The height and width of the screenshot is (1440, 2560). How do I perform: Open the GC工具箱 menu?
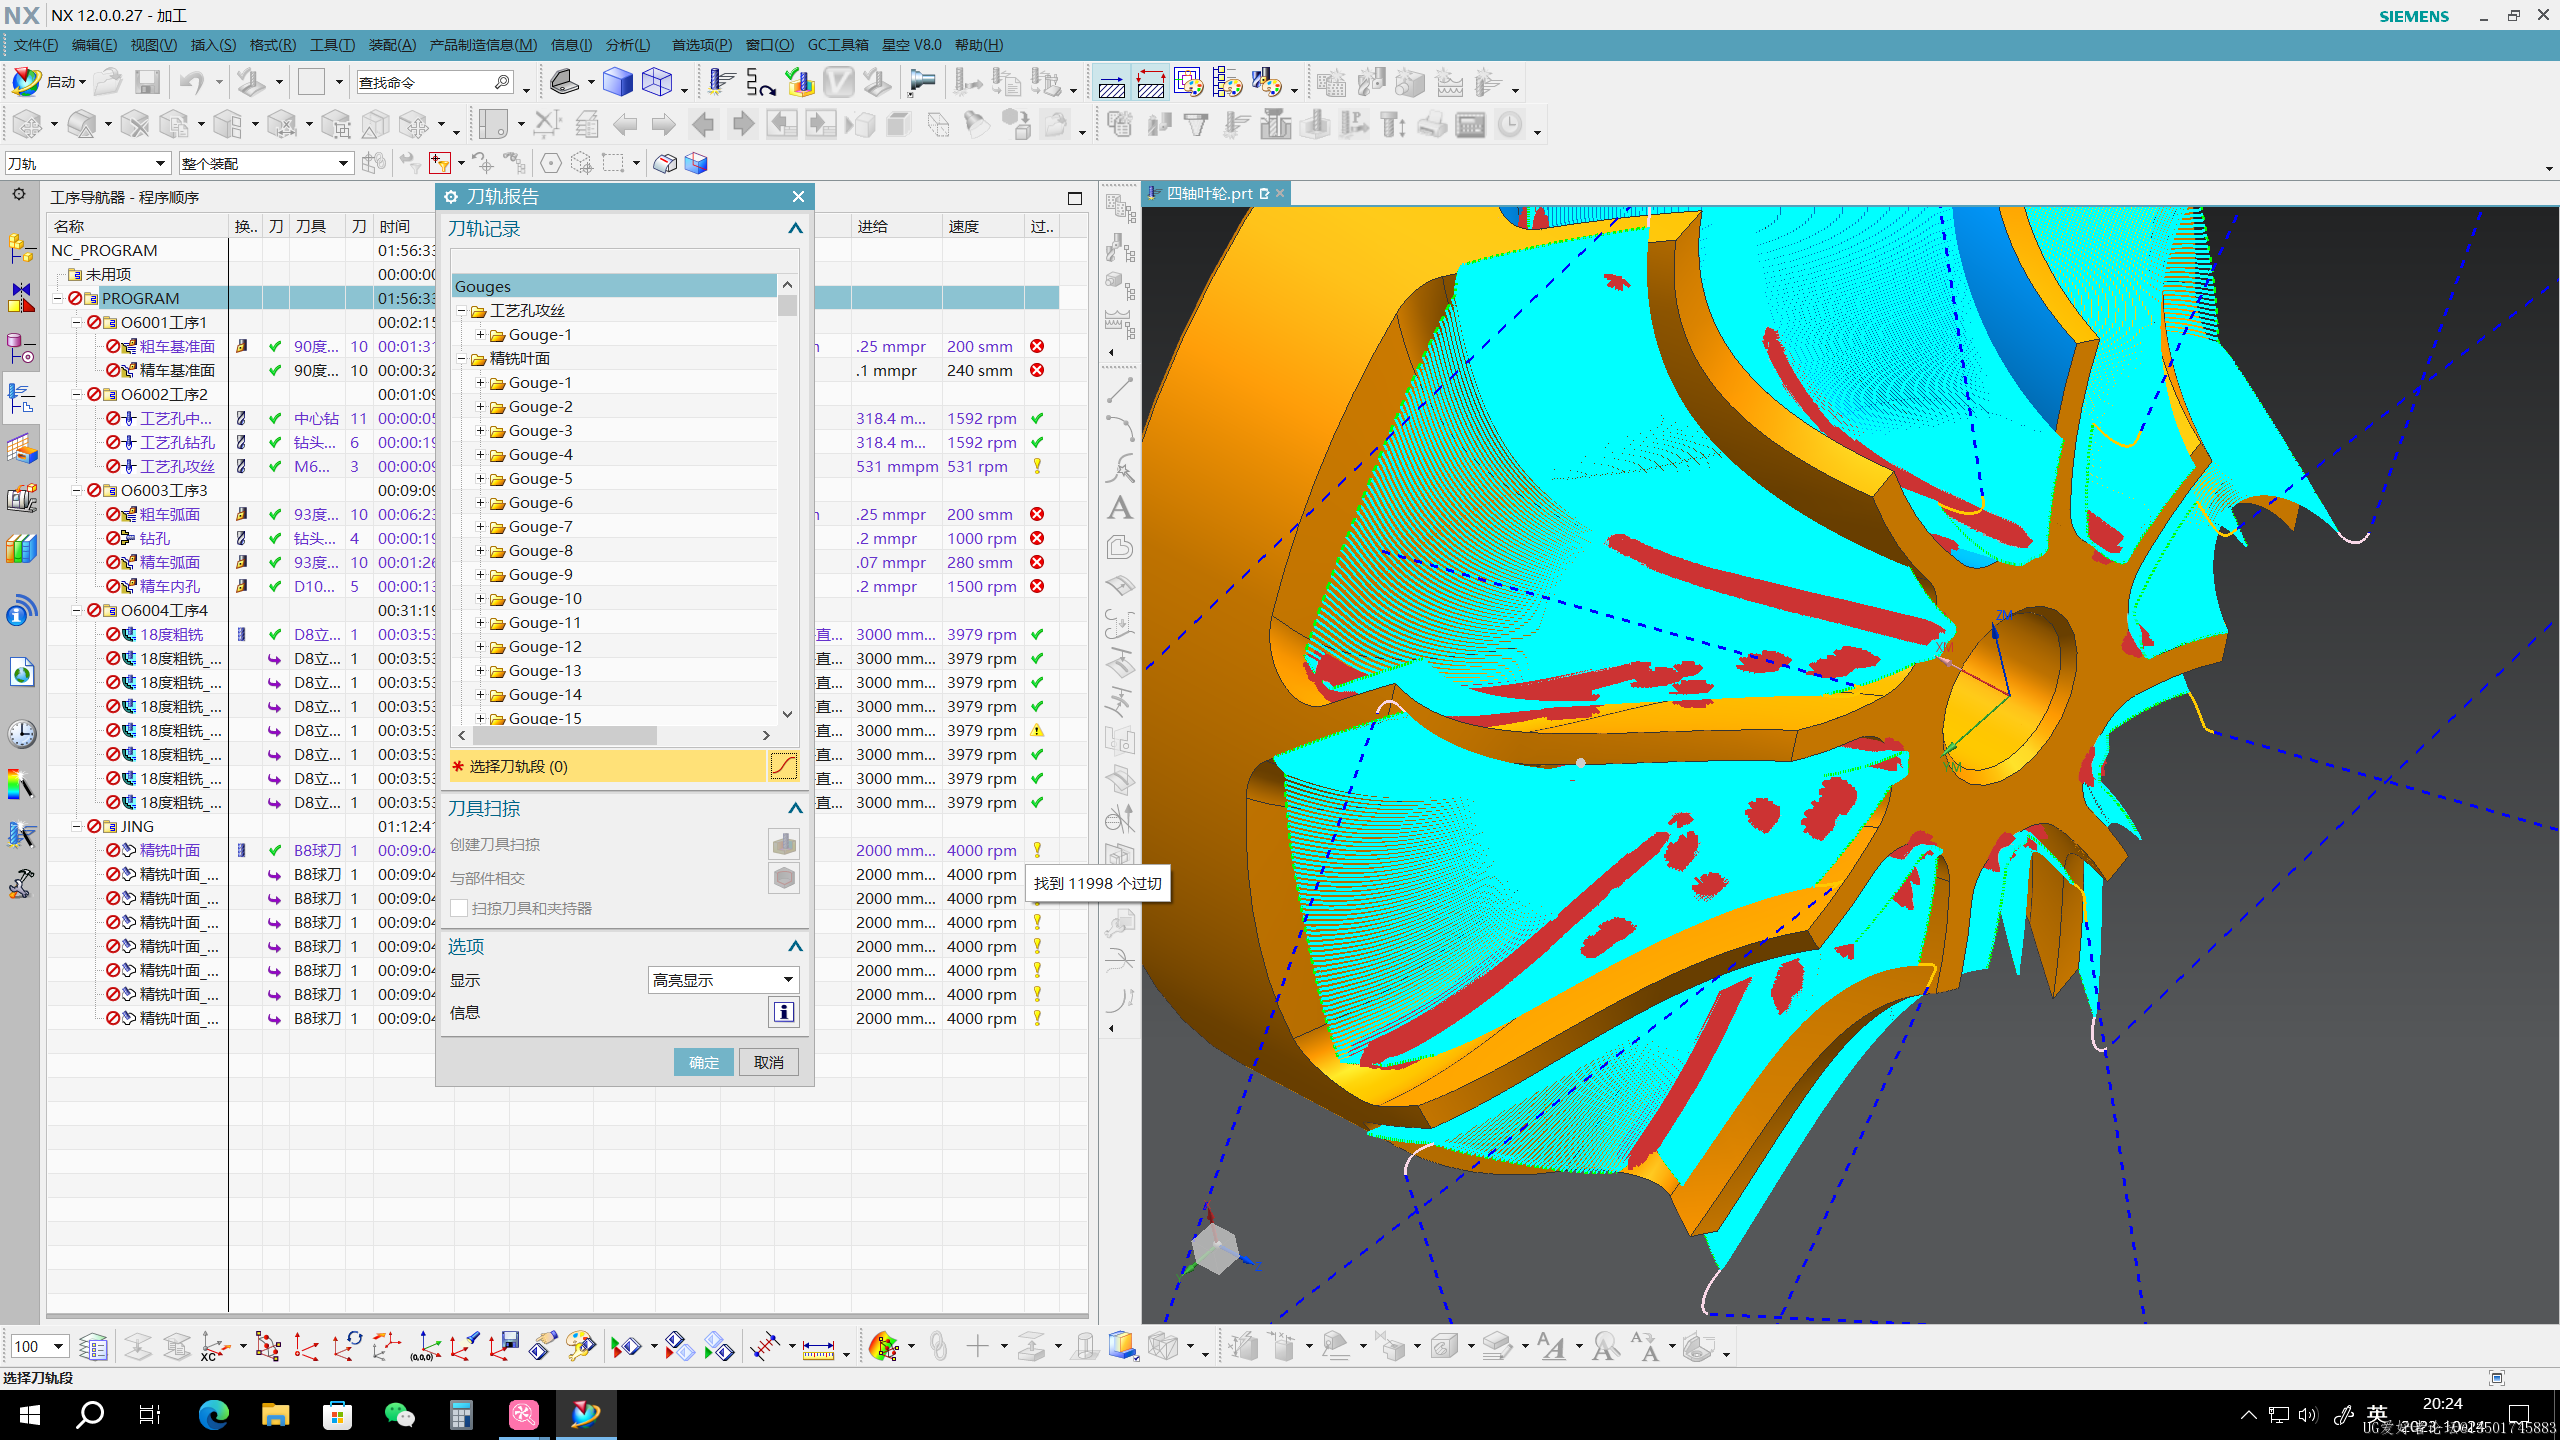tap(838, 45)
